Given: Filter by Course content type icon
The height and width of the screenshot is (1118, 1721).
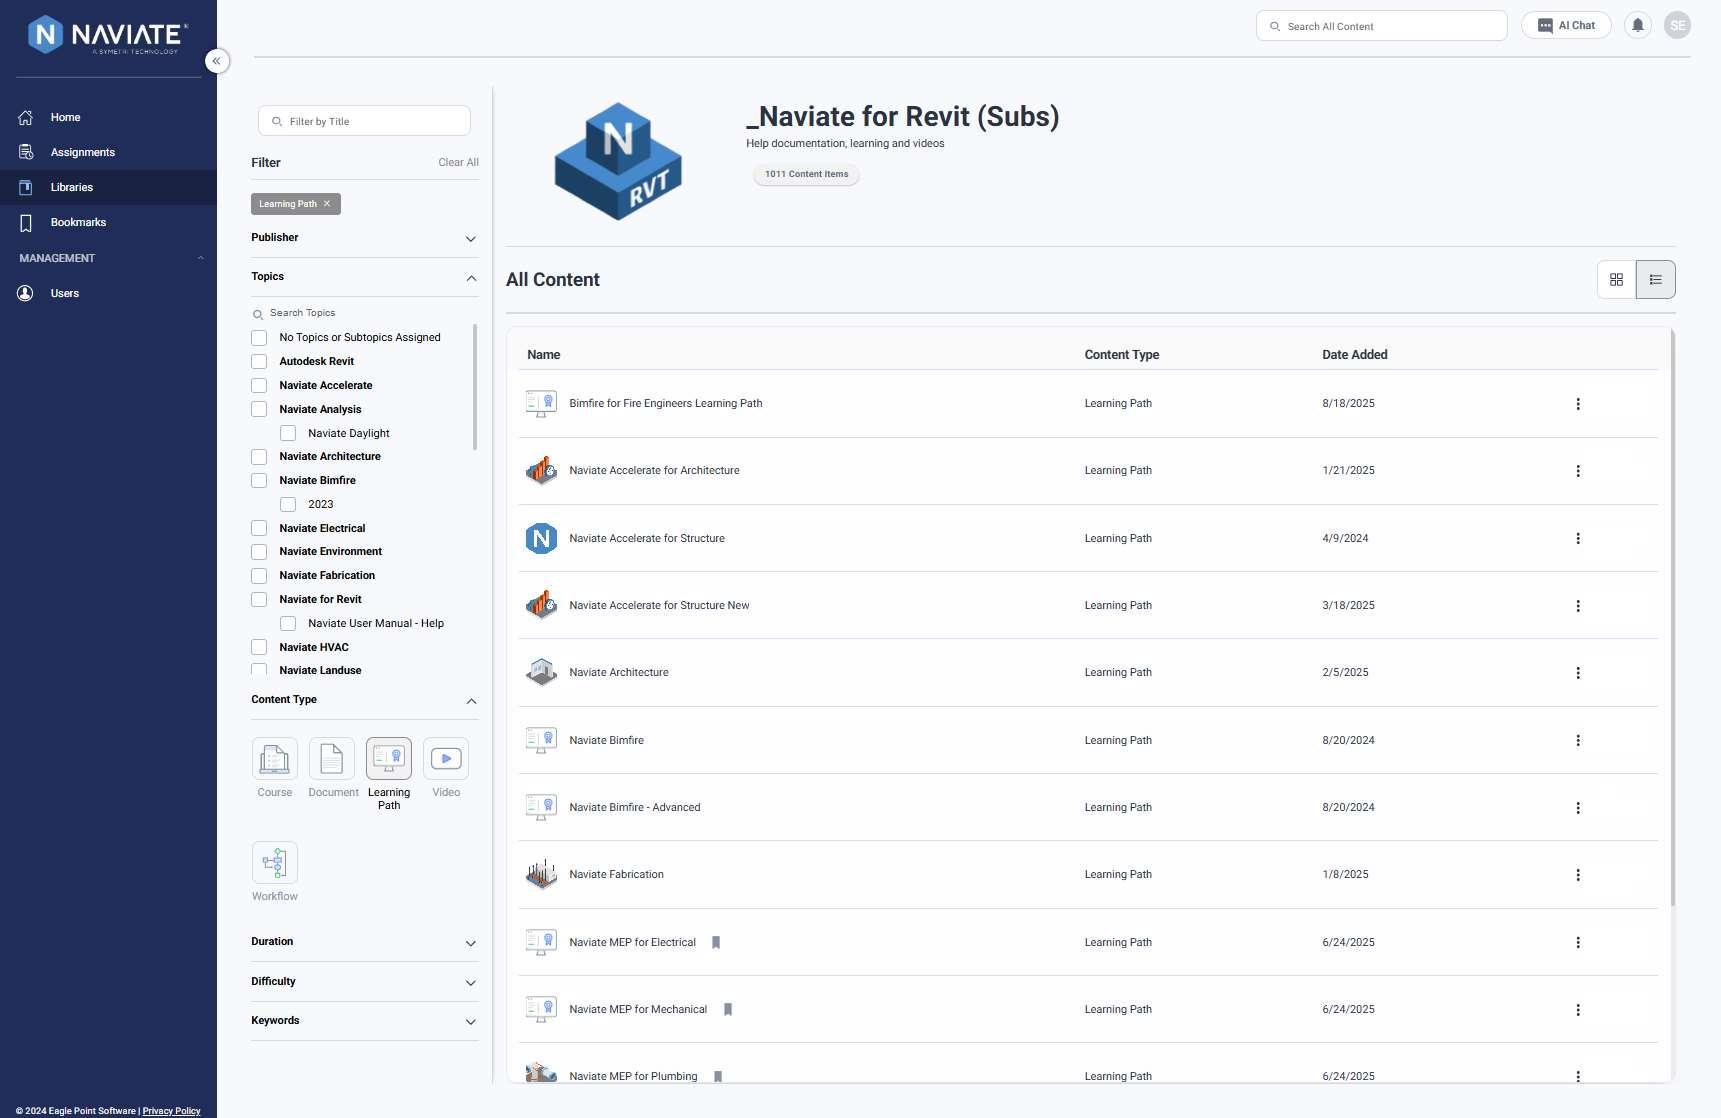Looking at the screenshot, I should (275, 759).
